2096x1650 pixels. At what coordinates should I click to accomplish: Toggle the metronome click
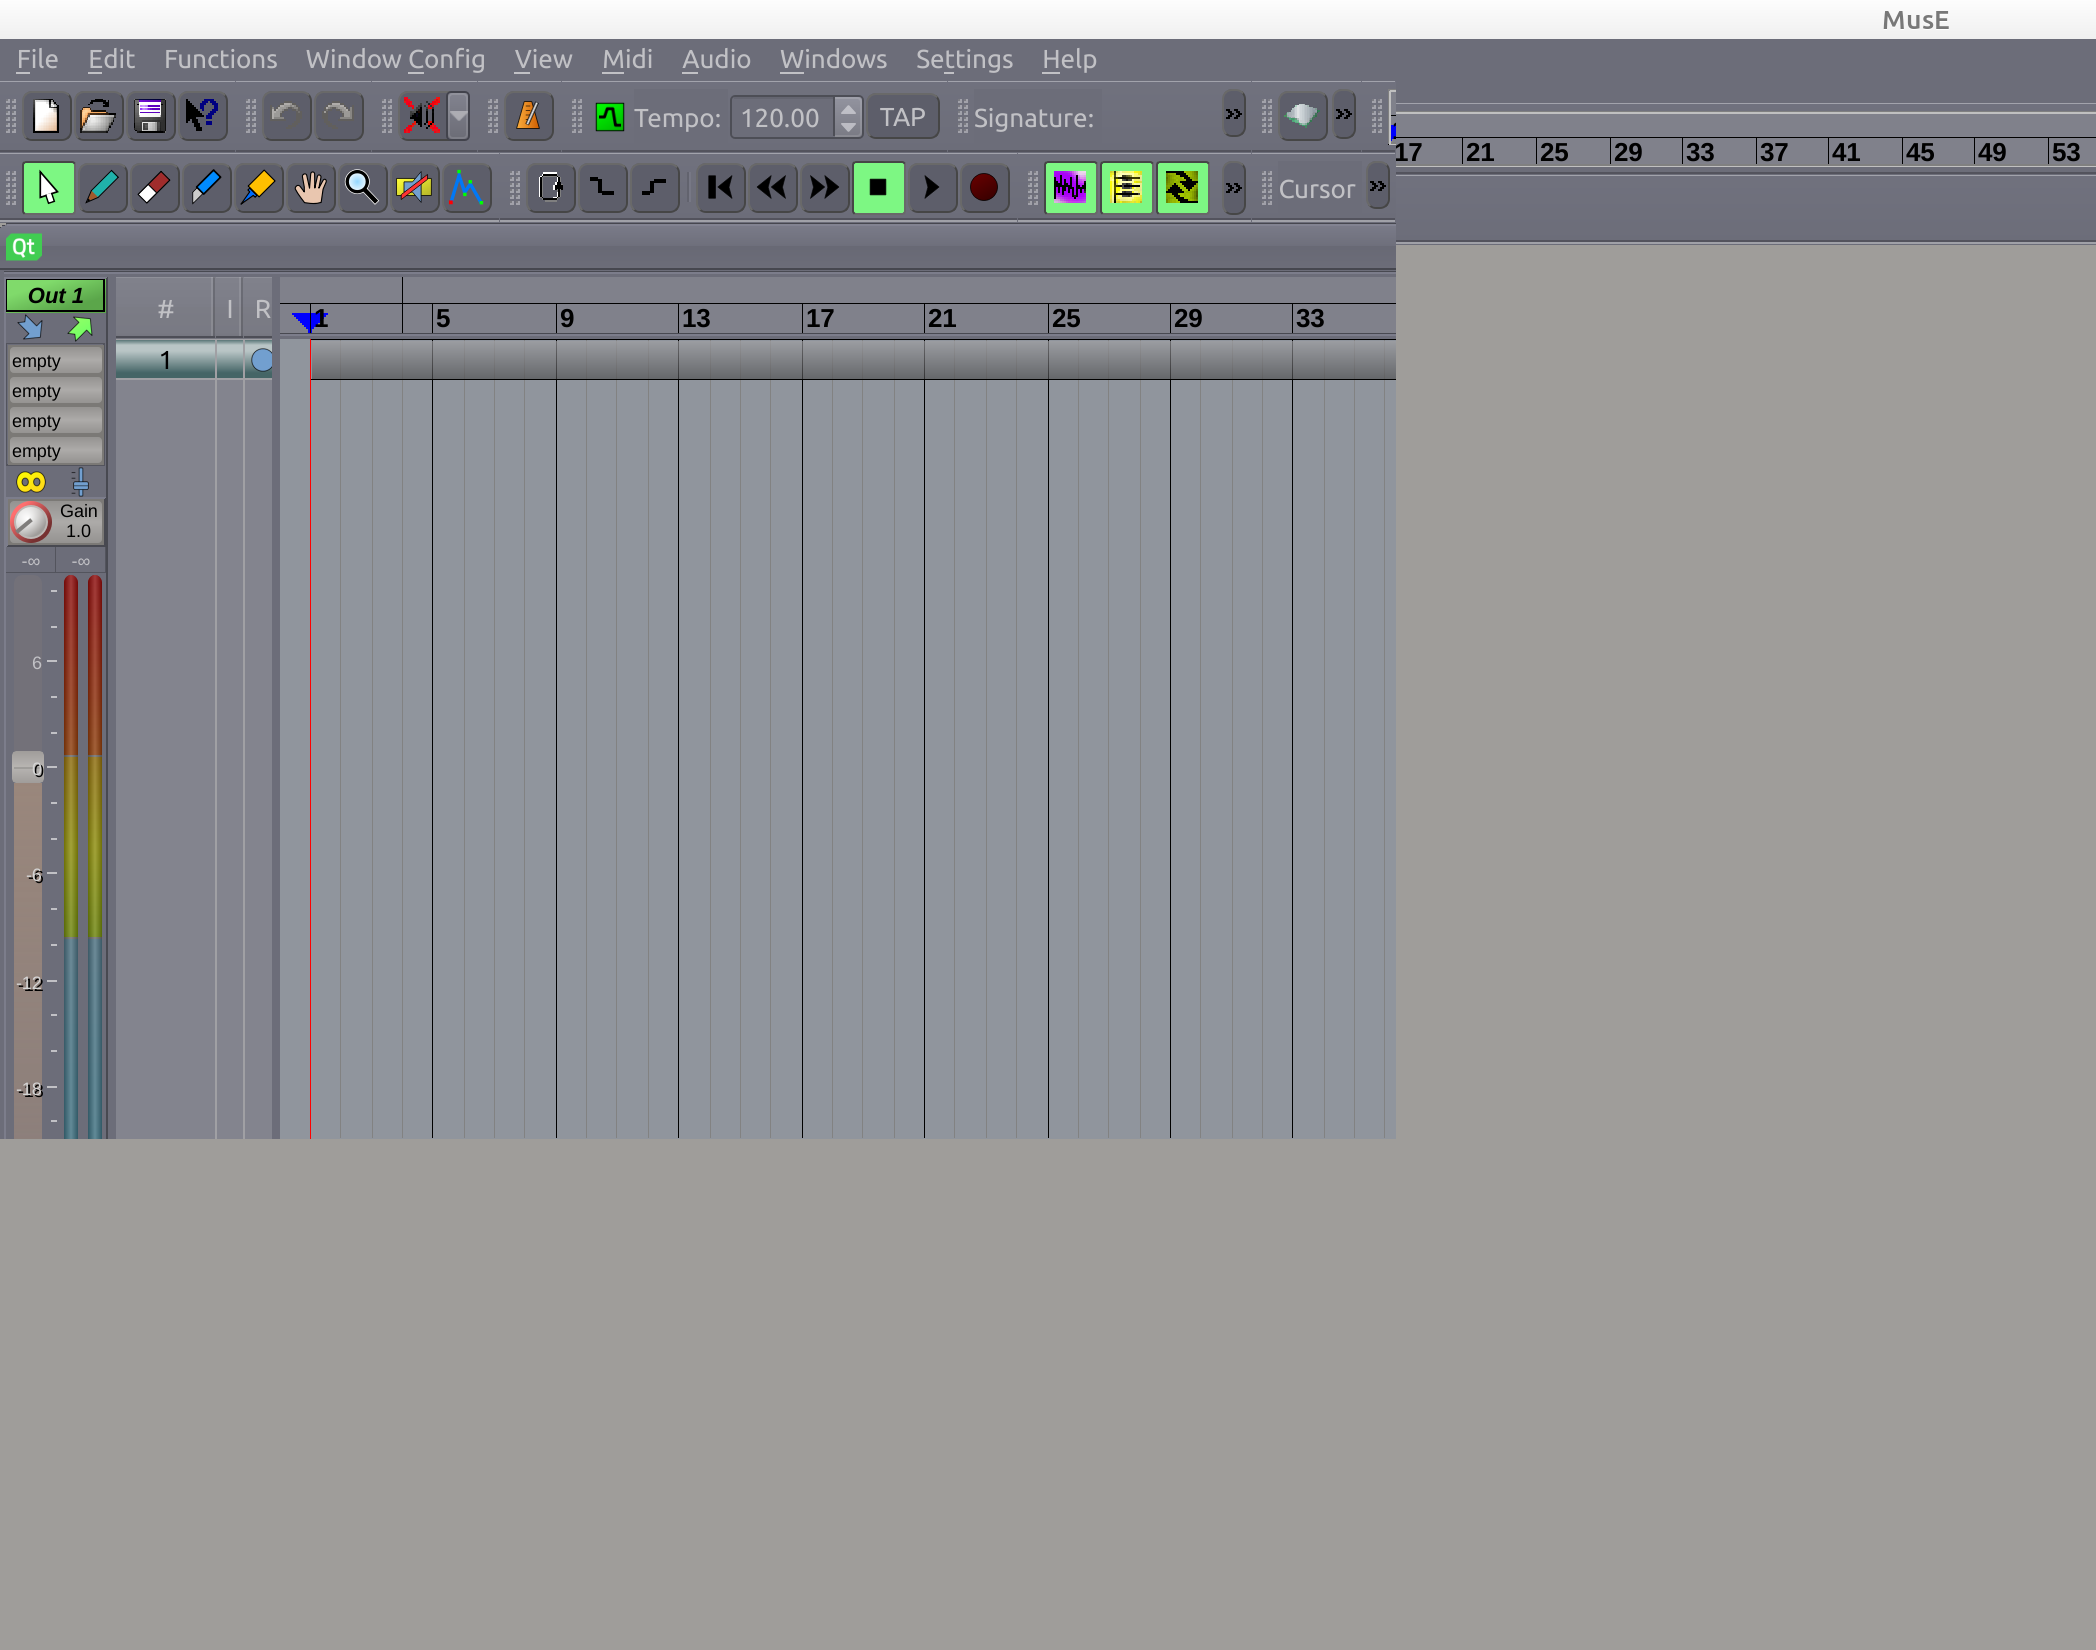528,117
